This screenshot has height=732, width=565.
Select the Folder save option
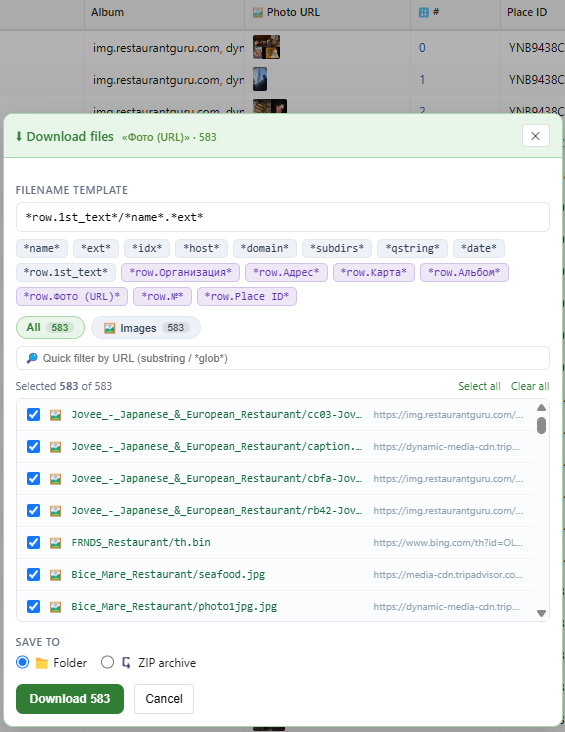[x=22, y=662]
